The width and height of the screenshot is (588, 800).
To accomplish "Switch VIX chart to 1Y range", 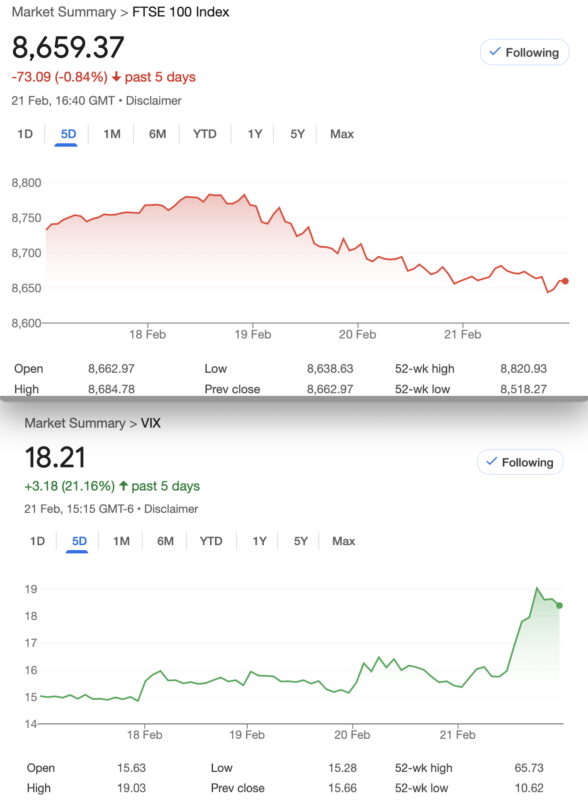I will (x=259, y=541).
